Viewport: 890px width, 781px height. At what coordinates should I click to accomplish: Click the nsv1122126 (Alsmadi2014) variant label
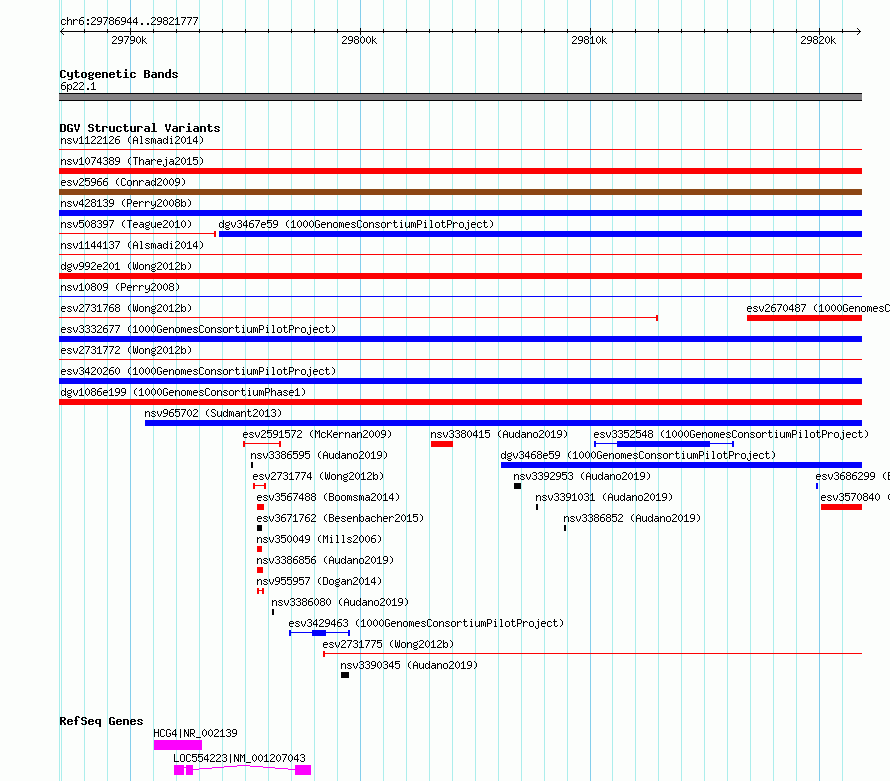pos(132,140)
